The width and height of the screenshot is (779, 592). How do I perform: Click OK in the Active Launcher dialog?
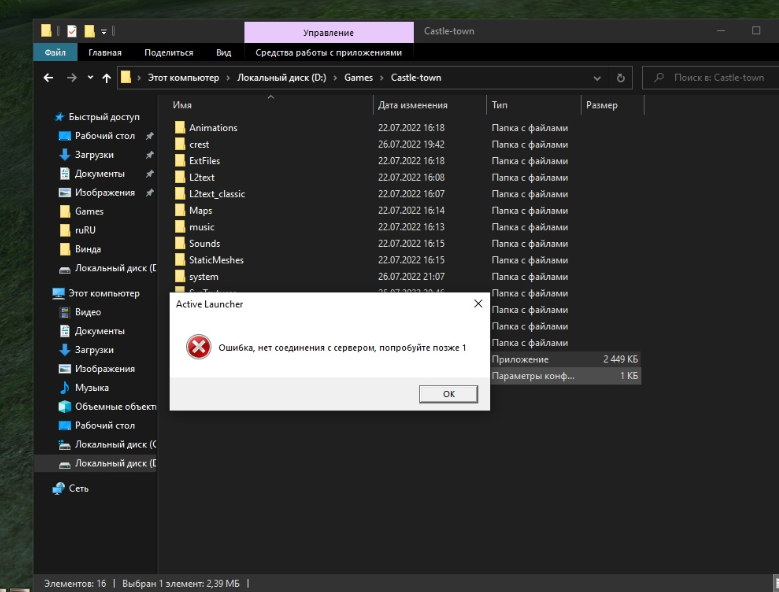pyautogui.click(x=448, y=394)
